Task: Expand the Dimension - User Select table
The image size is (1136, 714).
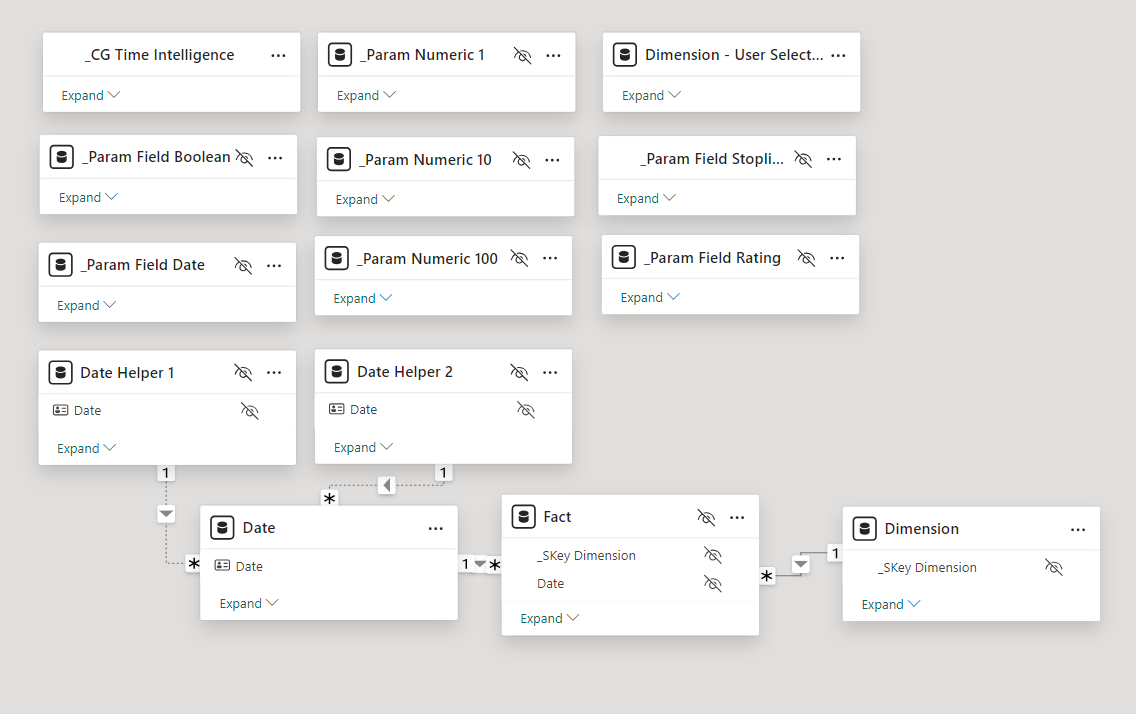Action: tap(651, 96)
